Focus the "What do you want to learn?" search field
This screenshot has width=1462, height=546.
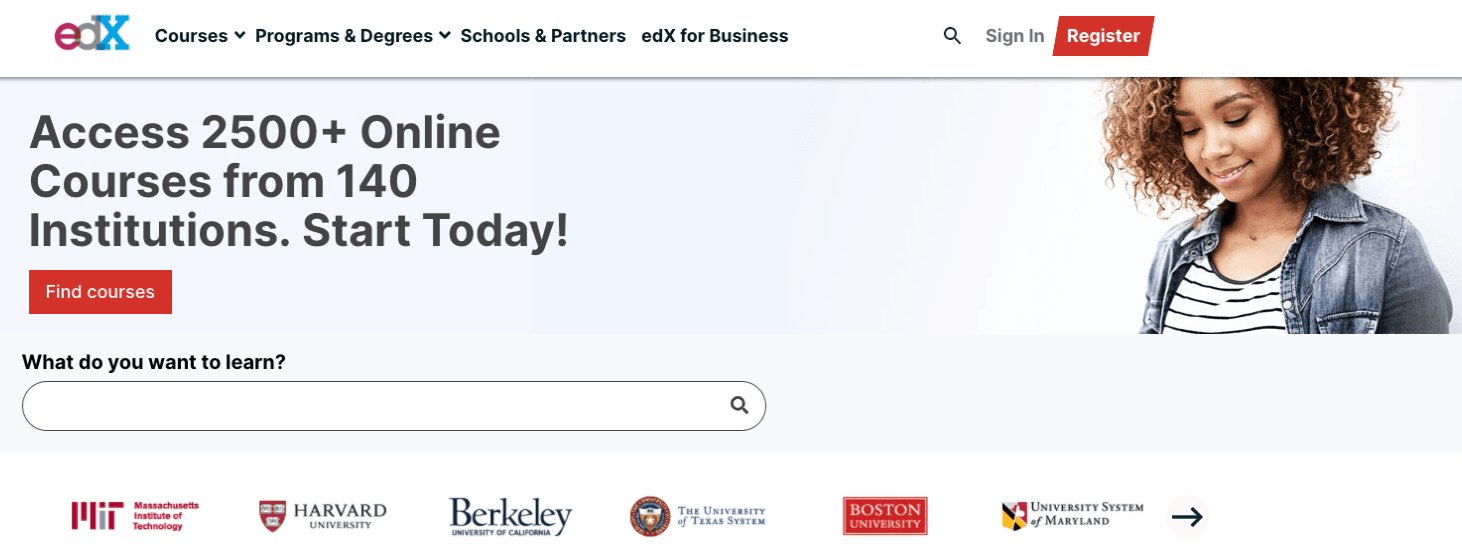pyautogui.click(x=370, y=406)
